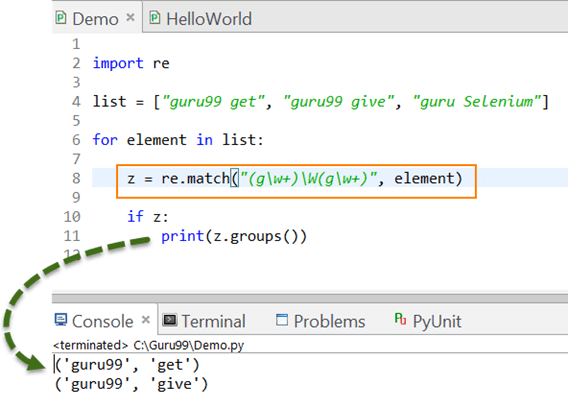Click the Problems panel icon
Image resolution: width=568 pixels, height=408 pixels.
pyautogui.click(x=282, y=320)
